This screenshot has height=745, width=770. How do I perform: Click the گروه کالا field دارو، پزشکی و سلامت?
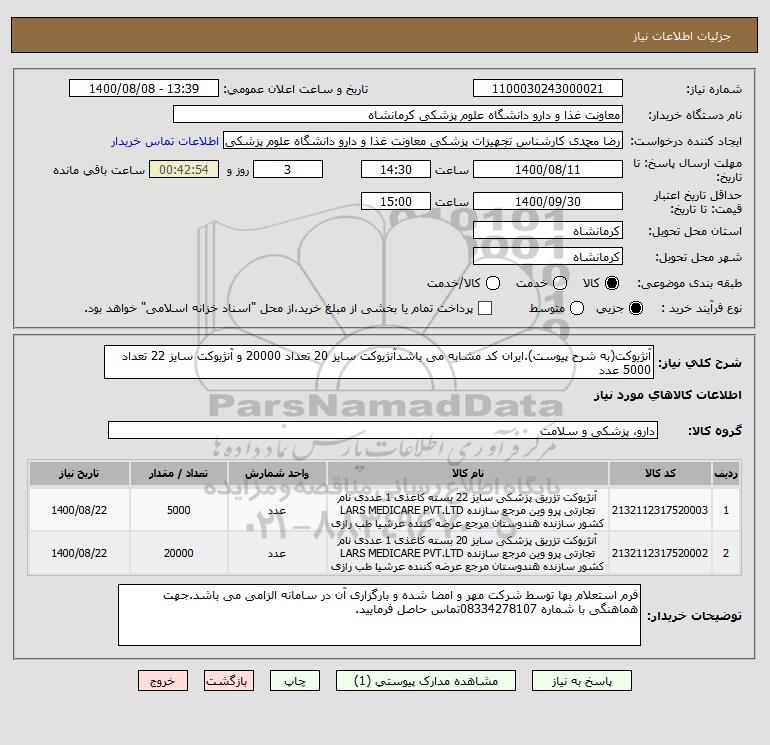coord(383,431)
